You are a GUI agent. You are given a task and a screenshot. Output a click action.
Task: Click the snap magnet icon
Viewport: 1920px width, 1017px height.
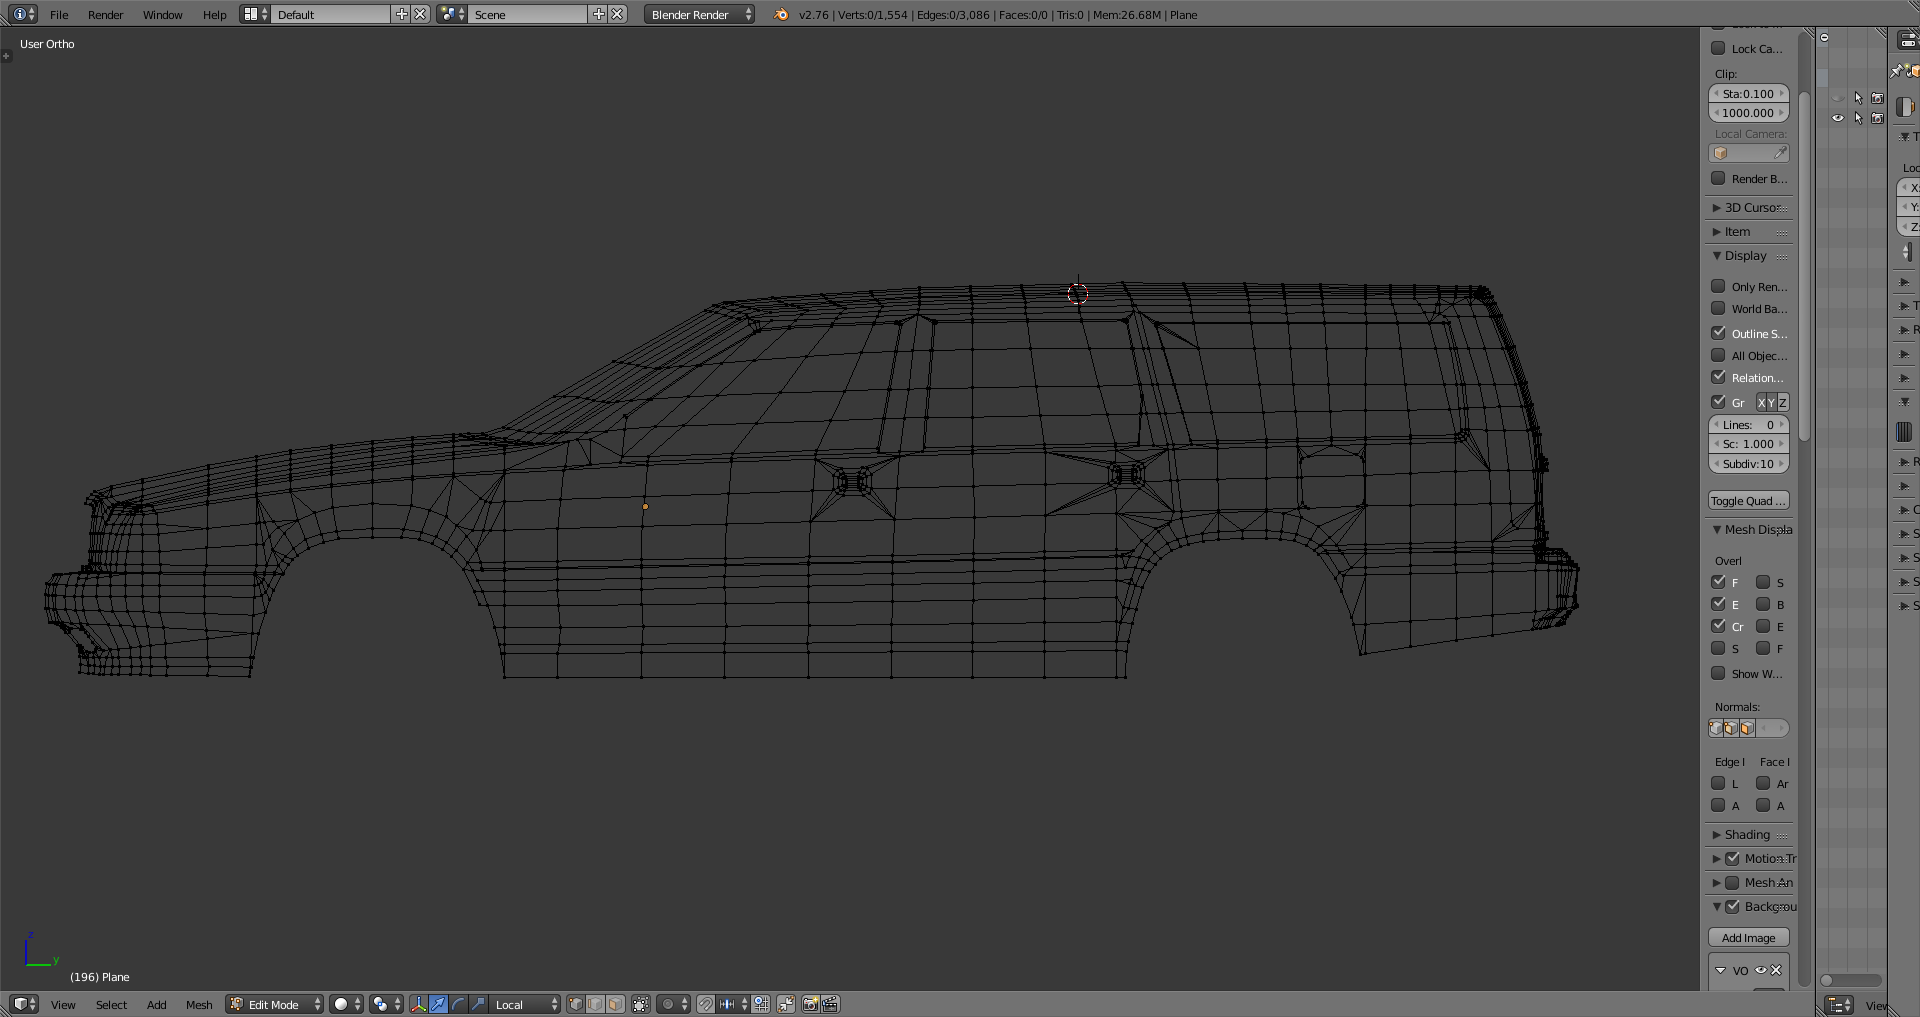pos(705,1004)
